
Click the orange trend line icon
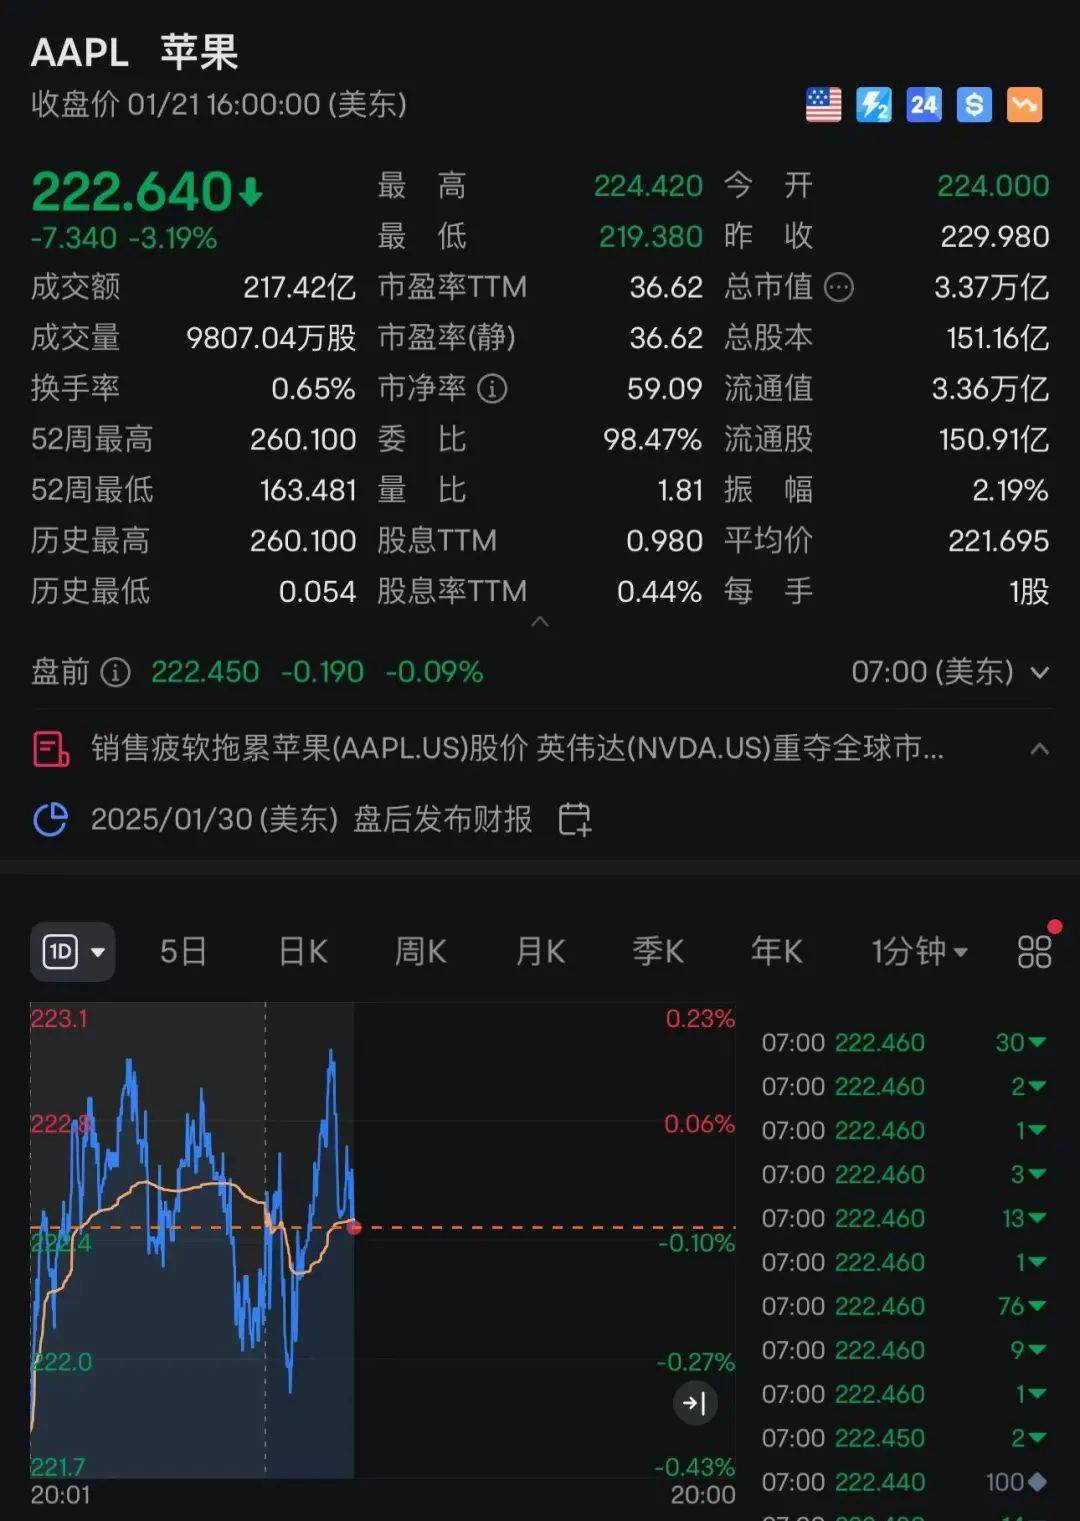point(1024,104)
